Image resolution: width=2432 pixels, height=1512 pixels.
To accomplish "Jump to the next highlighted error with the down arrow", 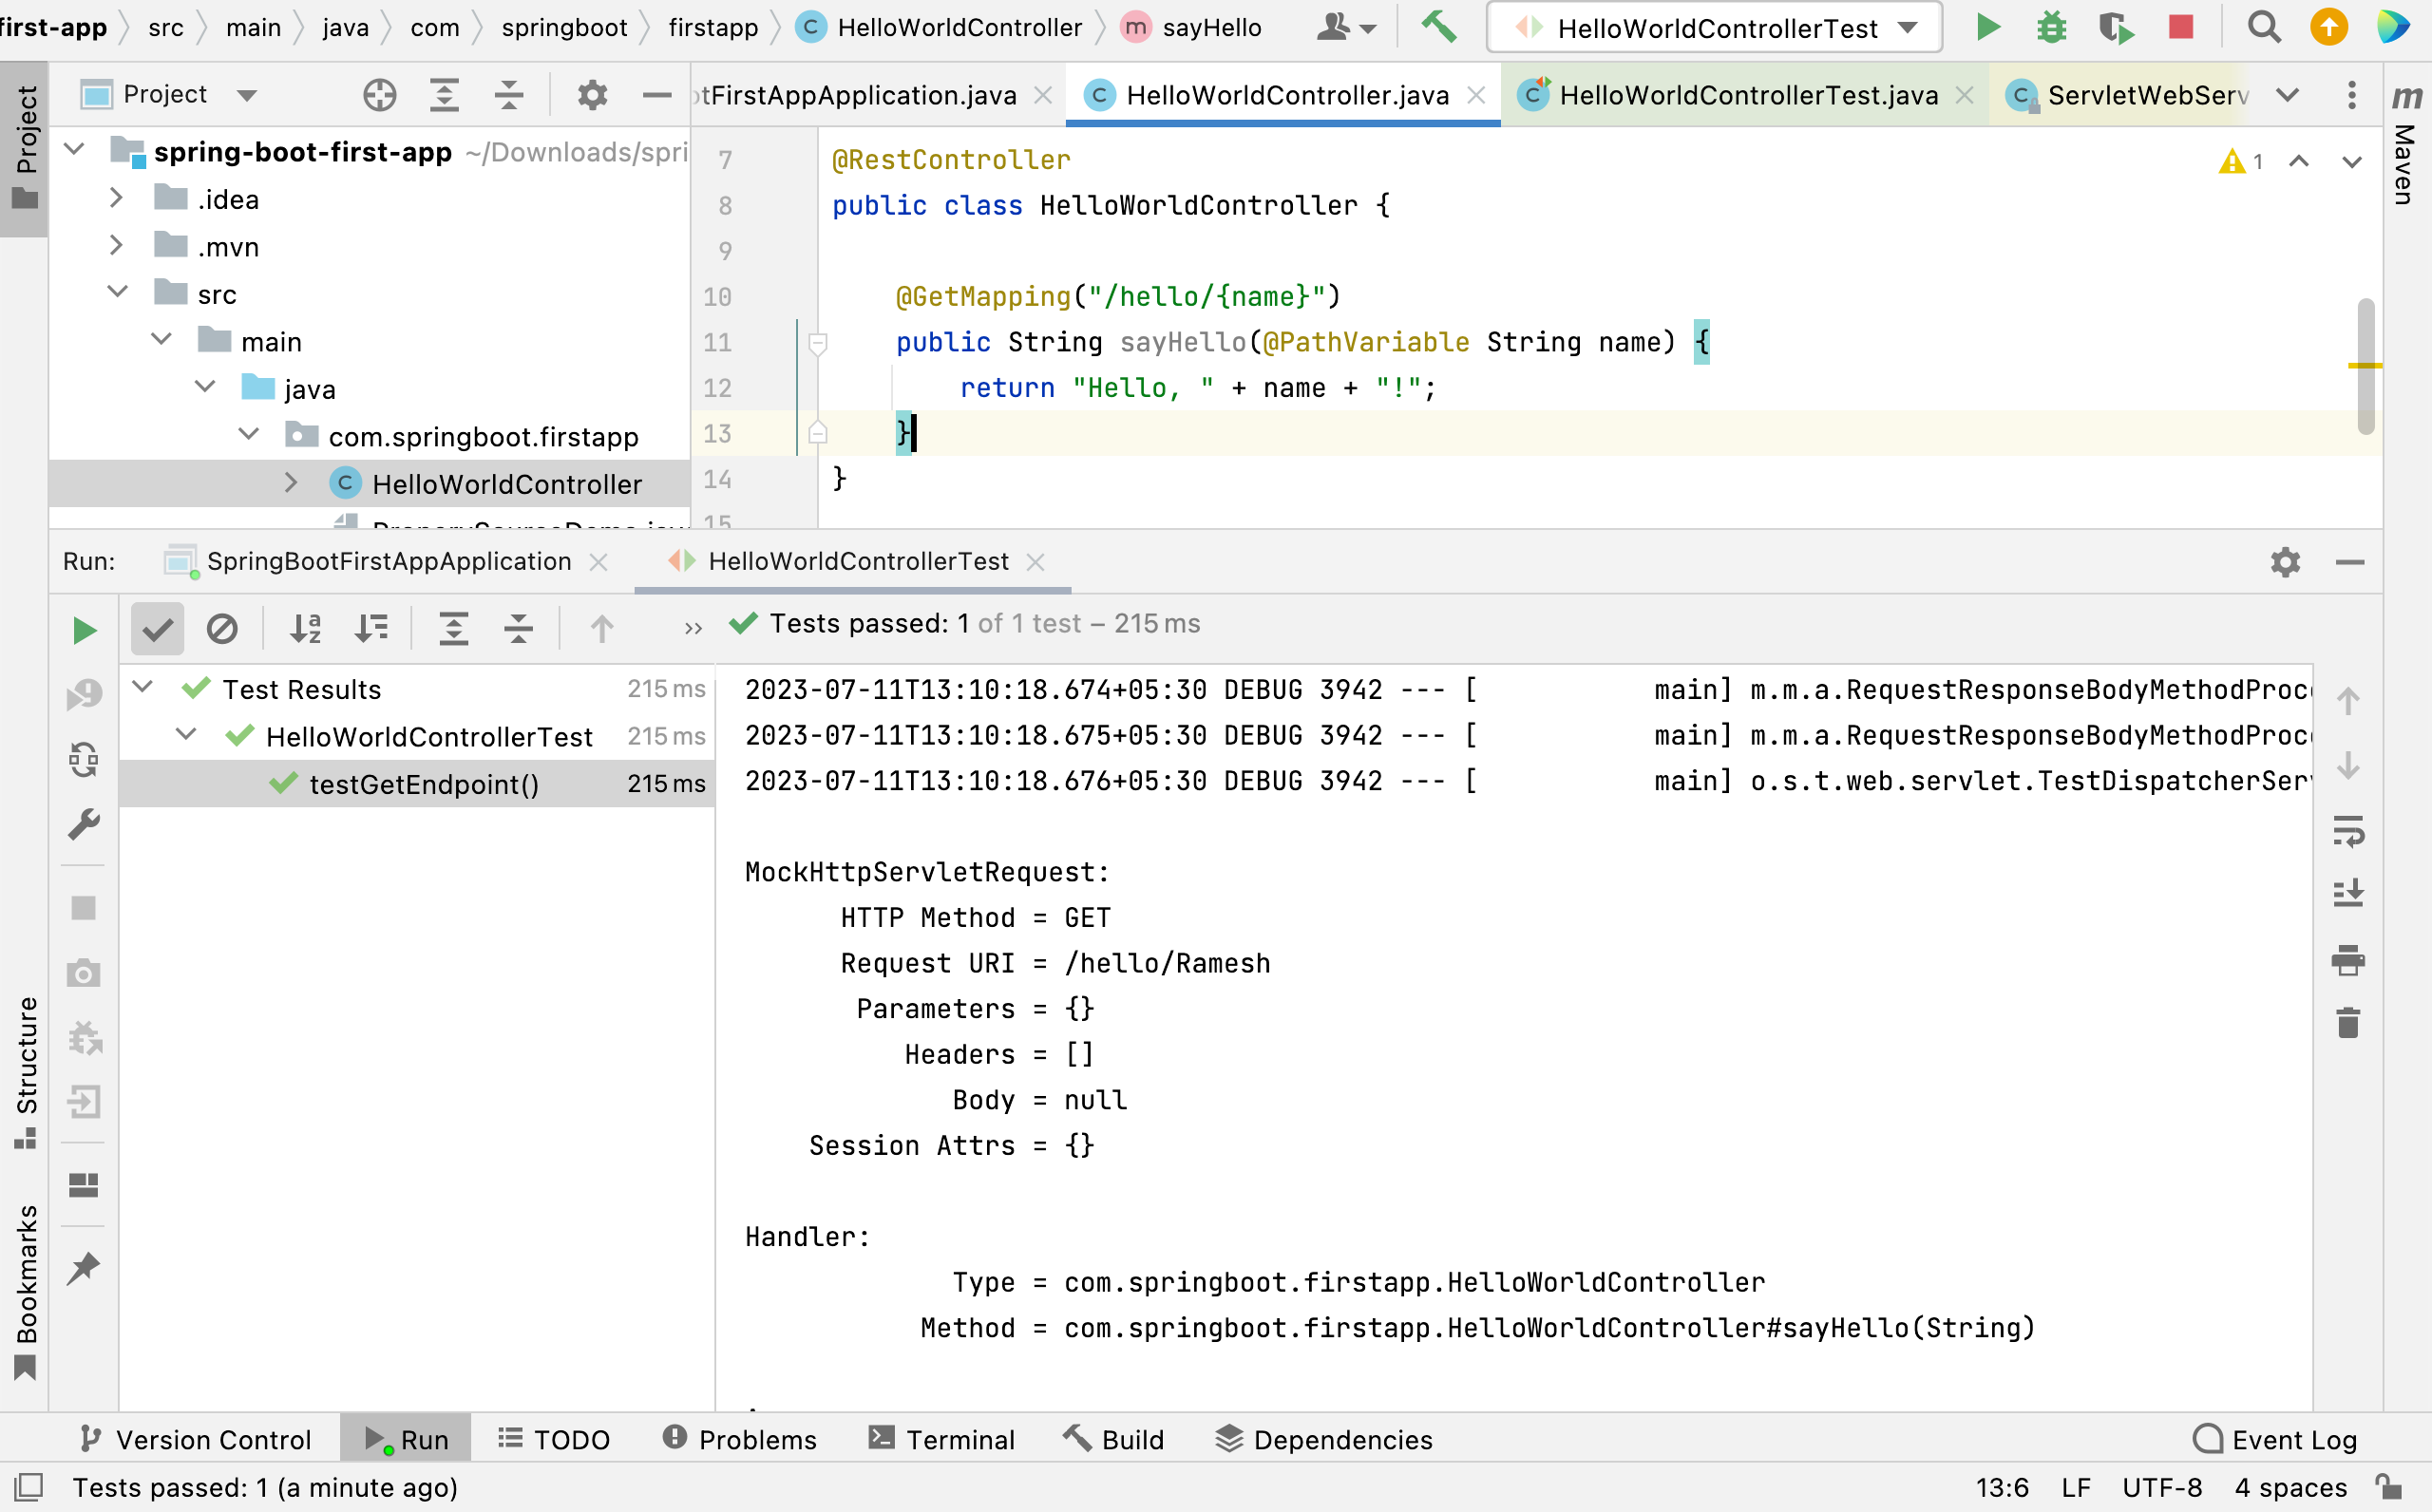I will tap(2352, 161).
